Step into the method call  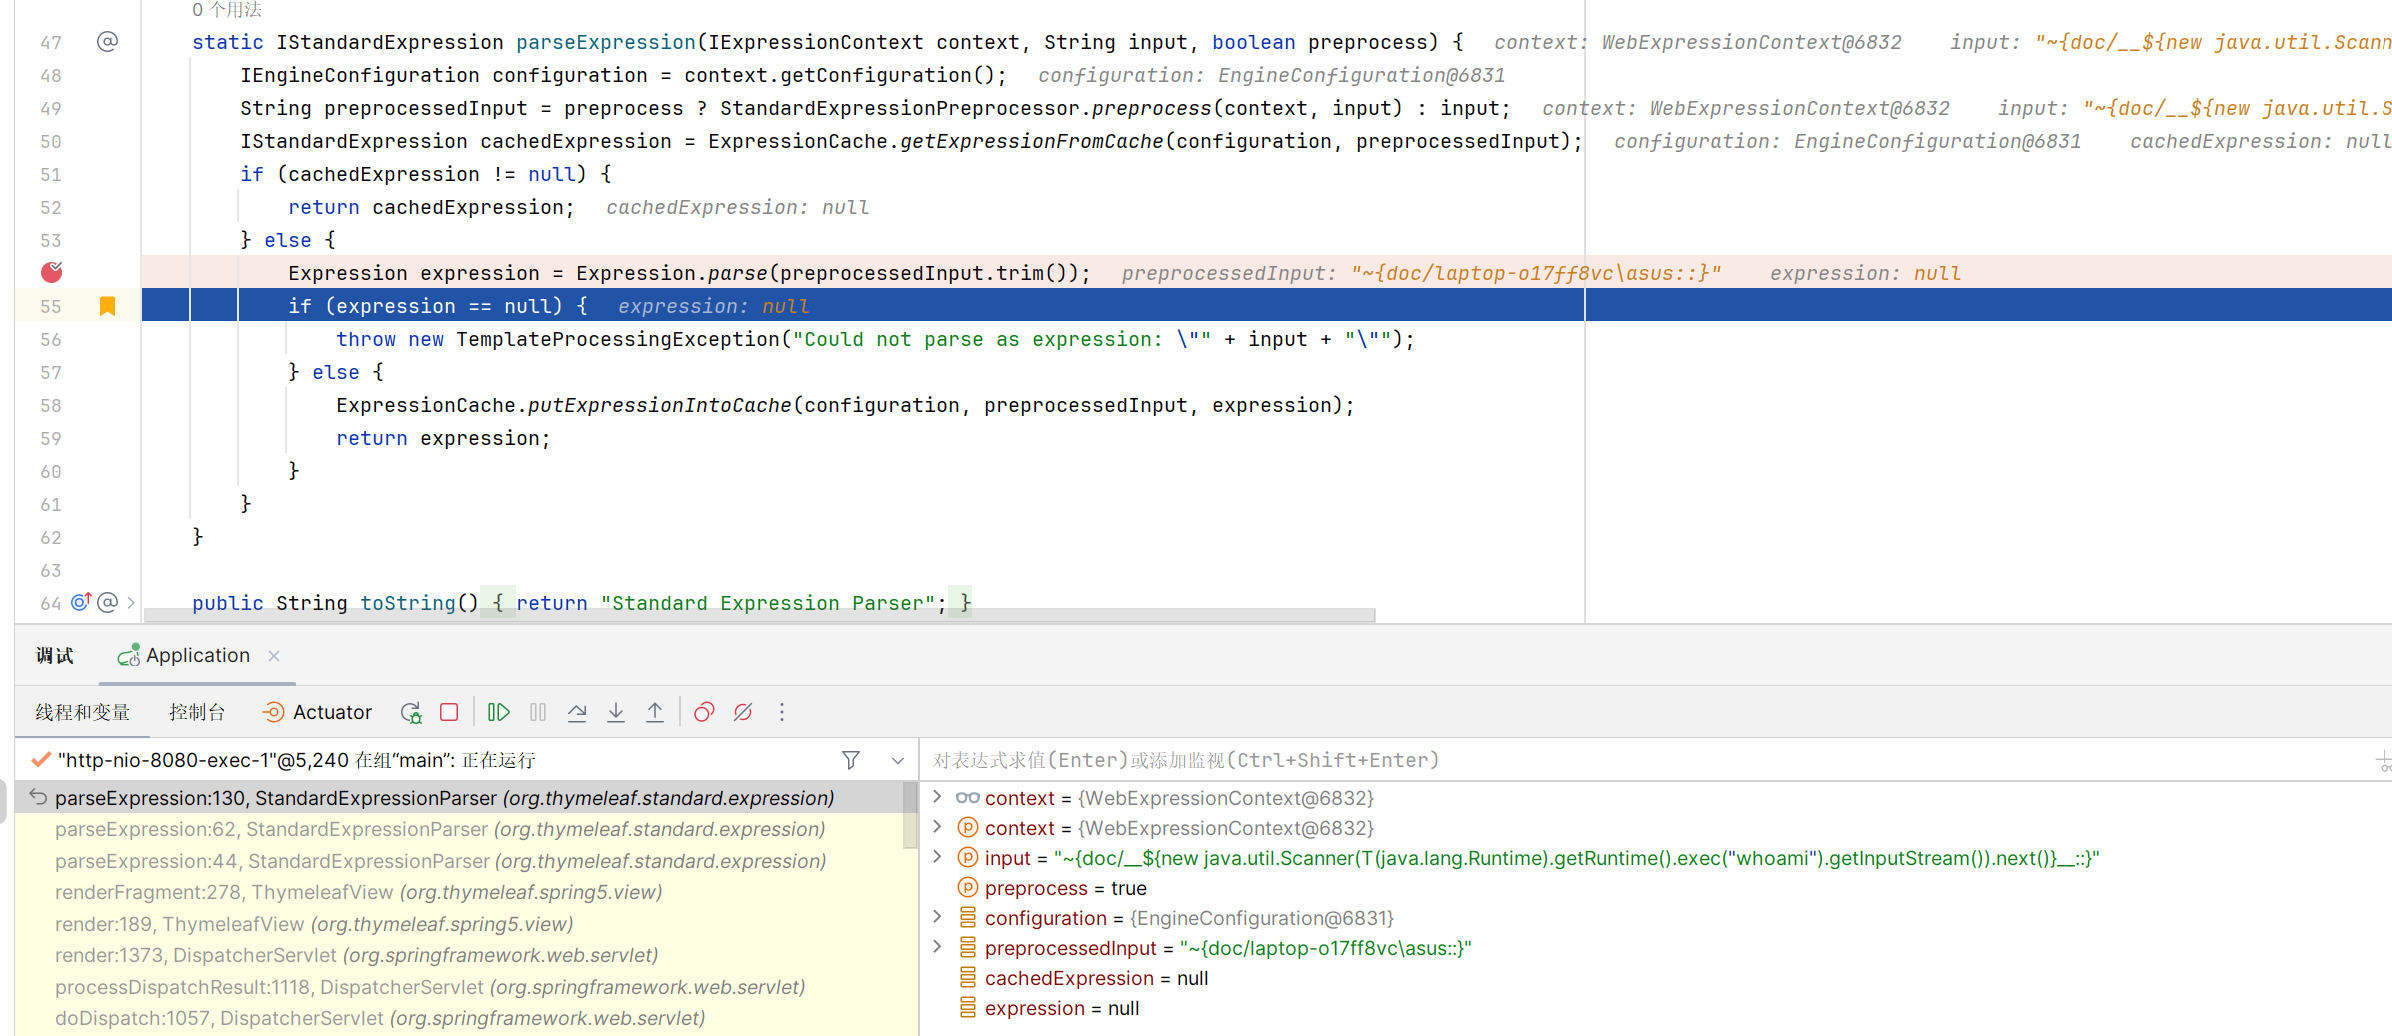point(616,712)
